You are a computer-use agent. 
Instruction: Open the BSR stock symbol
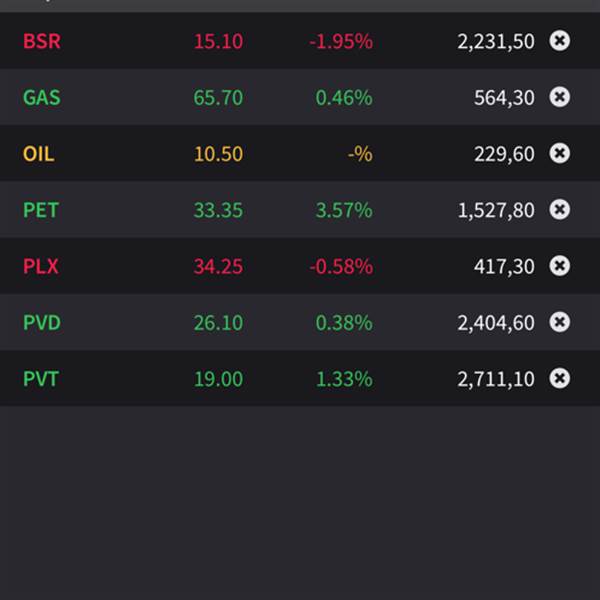tap(41, 42)
